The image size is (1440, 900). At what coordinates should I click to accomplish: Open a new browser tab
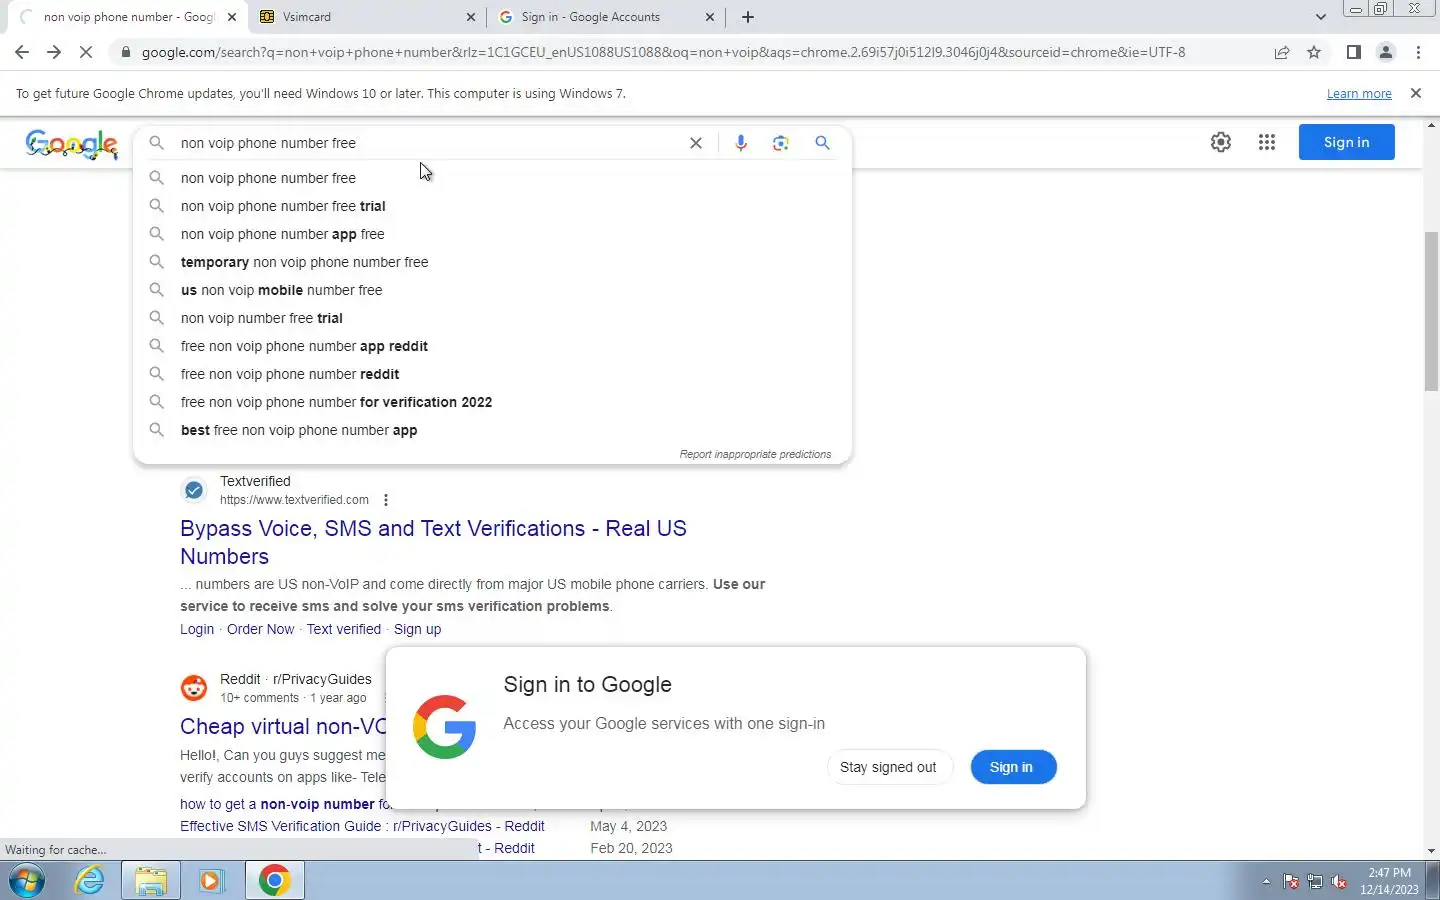point(748,17)
